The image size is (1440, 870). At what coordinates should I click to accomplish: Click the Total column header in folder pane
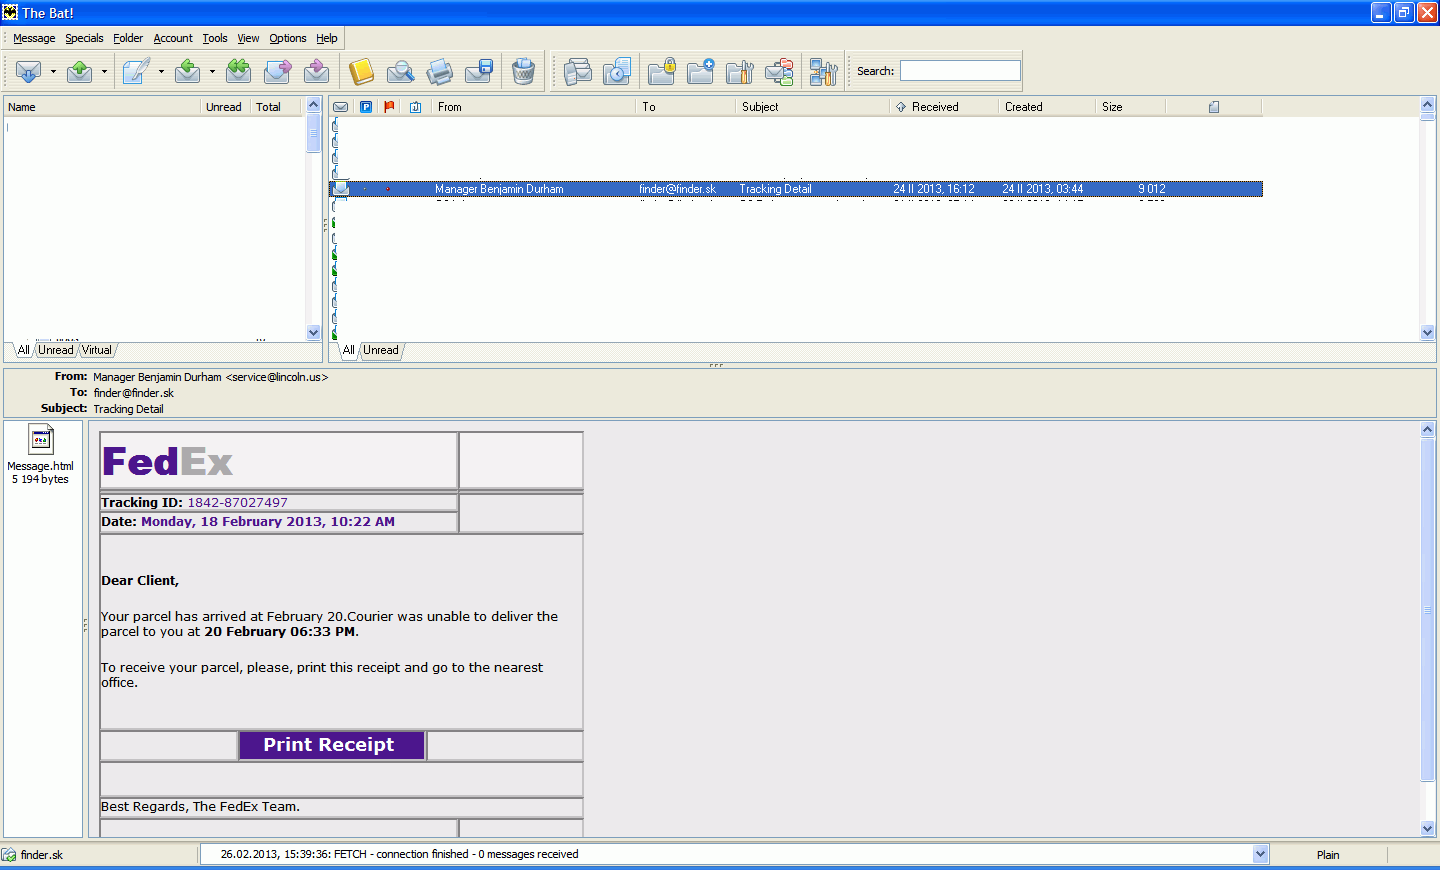coord(276,107)
